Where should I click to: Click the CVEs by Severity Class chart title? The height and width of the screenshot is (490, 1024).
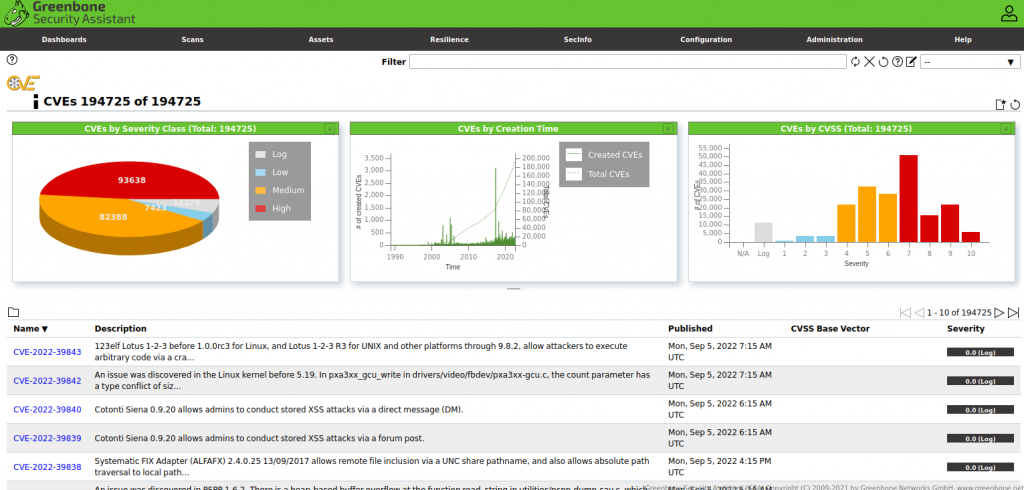170,129
